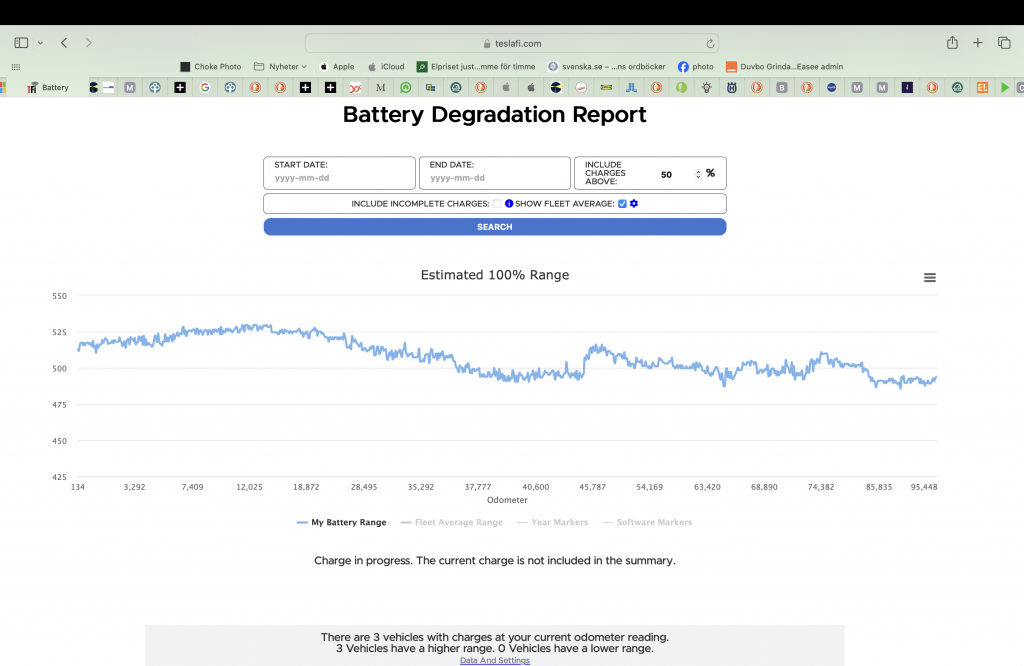This screenshot has height=666, width=1024.
Task: Enable the Include Incomplete Charges checkbox
Action: [x=497, y=204]
